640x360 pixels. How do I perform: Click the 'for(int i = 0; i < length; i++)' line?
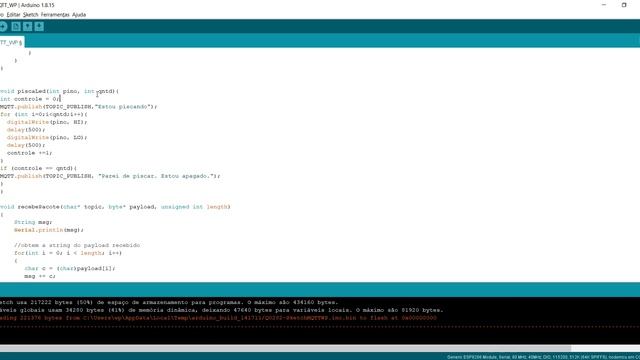click(x=68, y=253)
